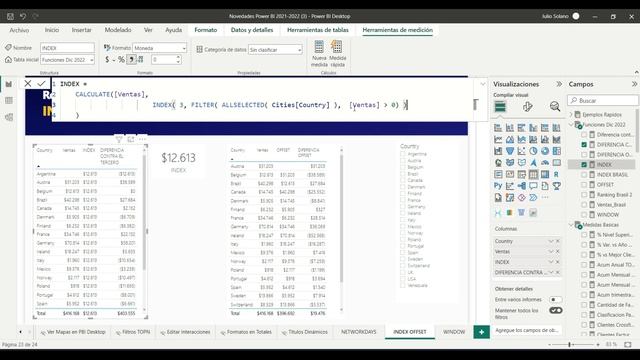Uncheck the DIFERENCIA C... field checkbox
The height and width of the screenshot is (360, 640).
point(584,144)
